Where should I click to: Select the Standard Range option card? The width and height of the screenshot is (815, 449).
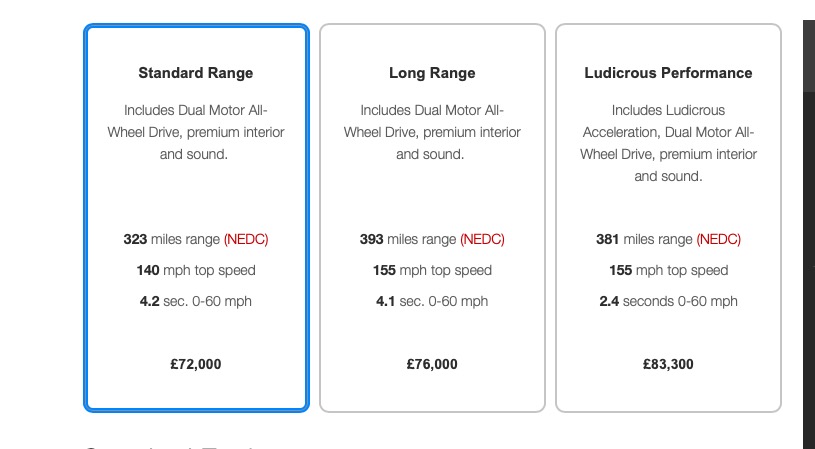click(x=196, y=218)
